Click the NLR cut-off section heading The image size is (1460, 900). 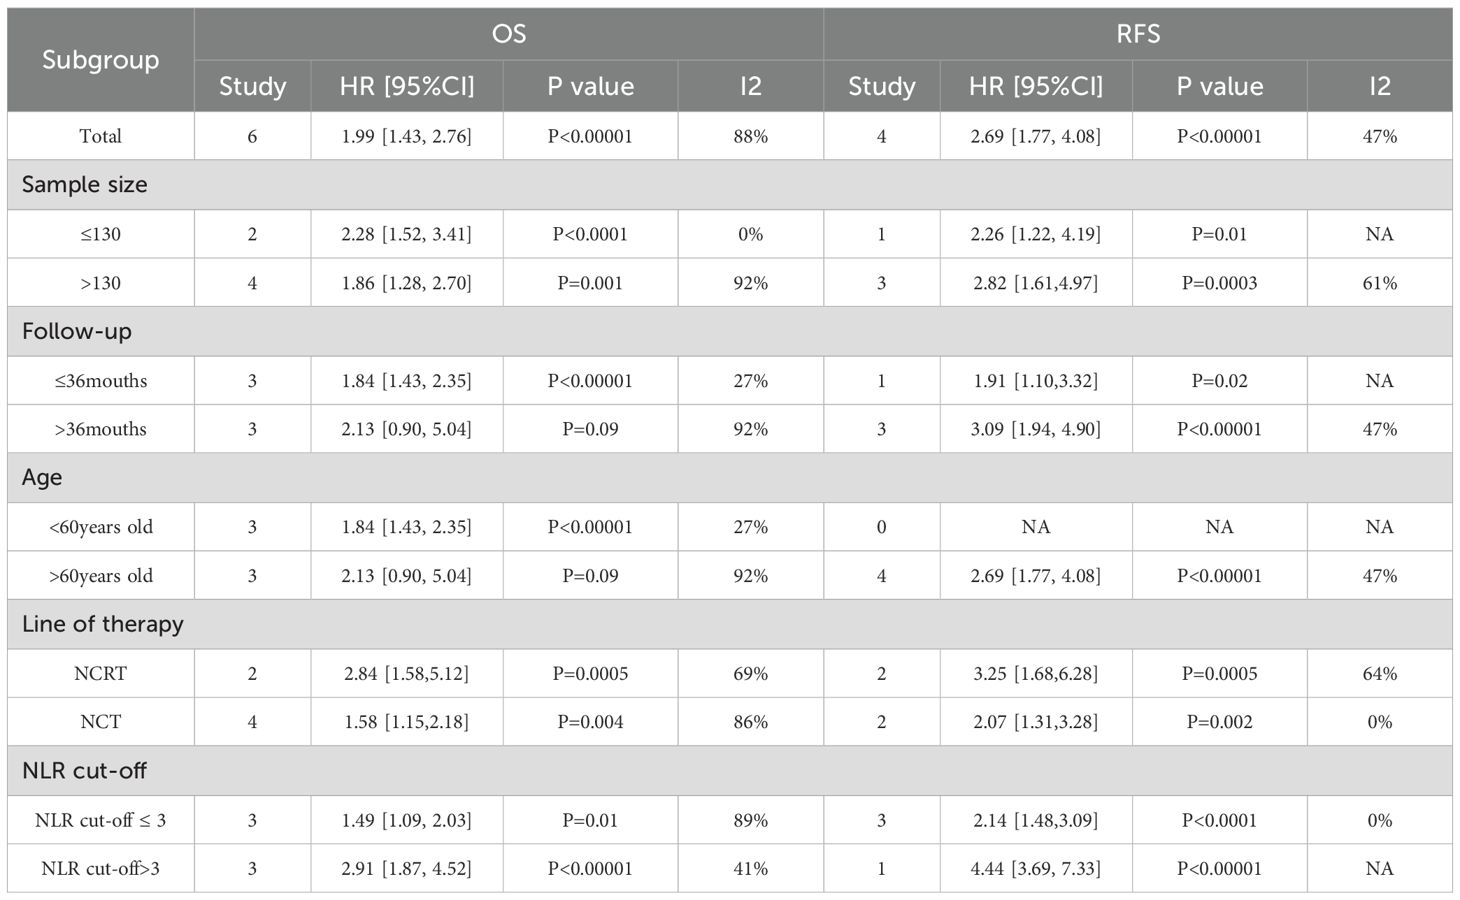(x=84, y=771)
